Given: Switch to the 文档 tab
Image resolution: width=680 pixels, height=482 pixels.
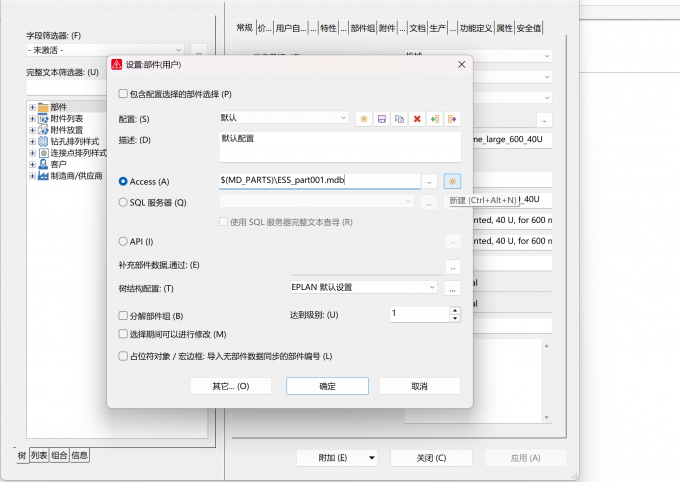Looking at the screenshot, I should tap(418, 28).
